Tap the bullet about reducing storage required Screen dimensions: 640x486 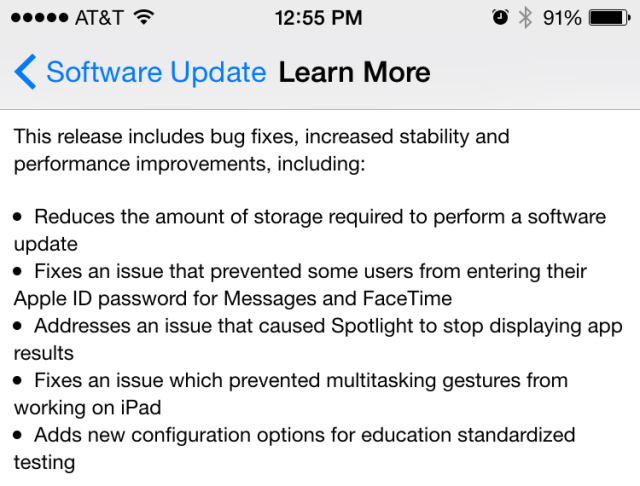pos(310,230)
